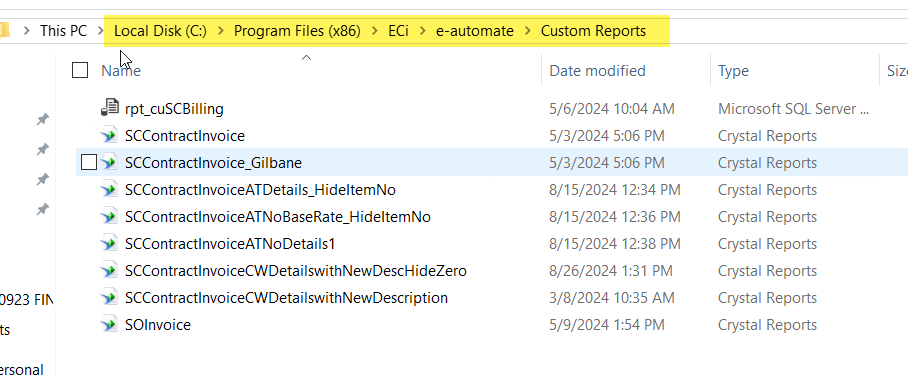Viewport: 908px width, 376px height.
Task: Go to Program Files (x86) breadcrumb
Action: tap(297, 31)
